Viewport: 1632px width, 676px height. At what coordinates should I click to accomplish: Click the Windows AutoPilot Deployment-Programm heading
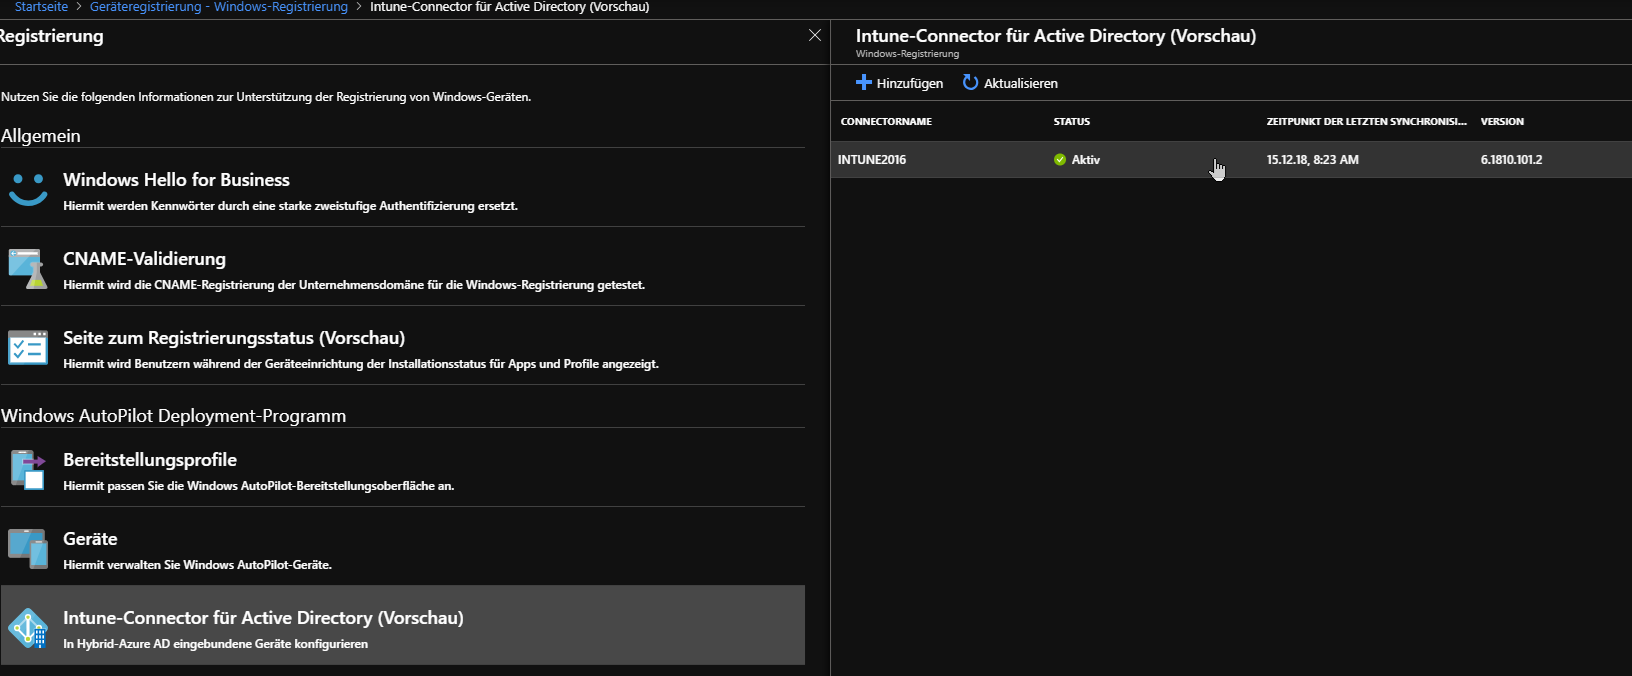(174, 416)
